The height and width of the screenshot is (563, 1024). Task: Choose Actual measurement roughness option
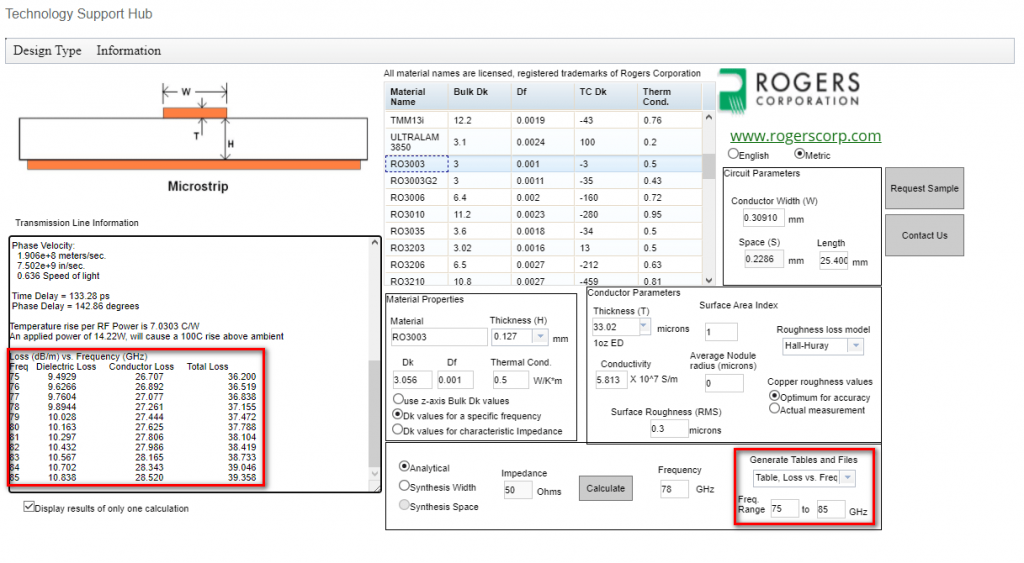775,409
